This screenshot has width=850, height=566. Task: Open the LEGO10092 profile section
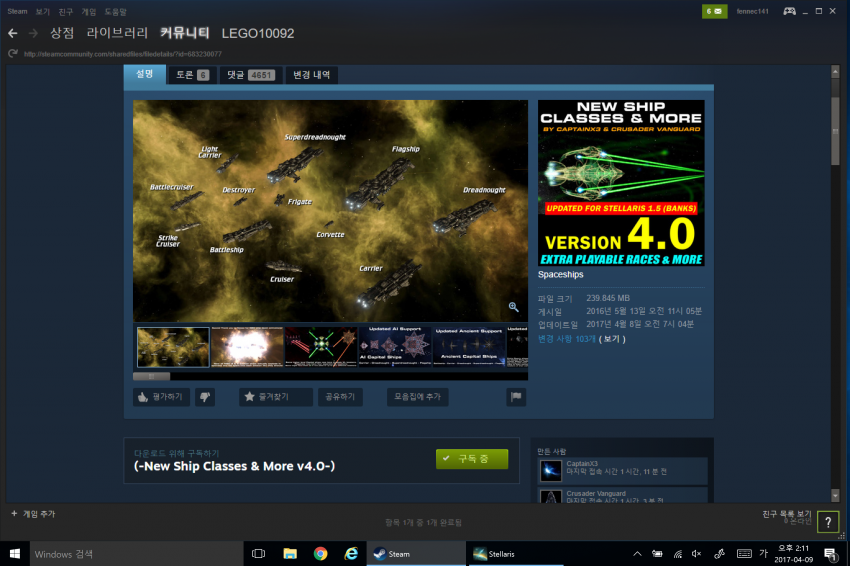click(x=258, y=34)
